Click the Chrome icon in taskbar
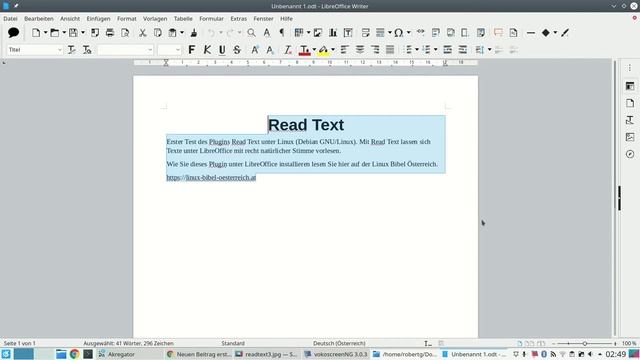The width and height of the screenshot is (640, 360). (74, 354)
